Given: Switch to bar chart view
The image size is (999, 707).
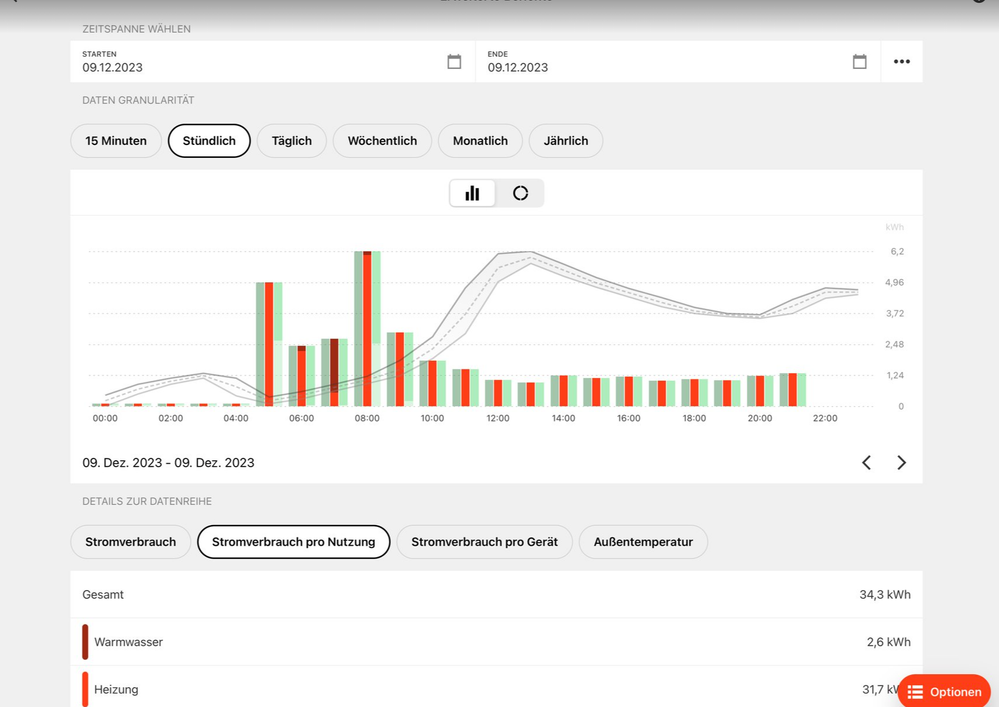Looking at the screenshot, I should (473, 193).
